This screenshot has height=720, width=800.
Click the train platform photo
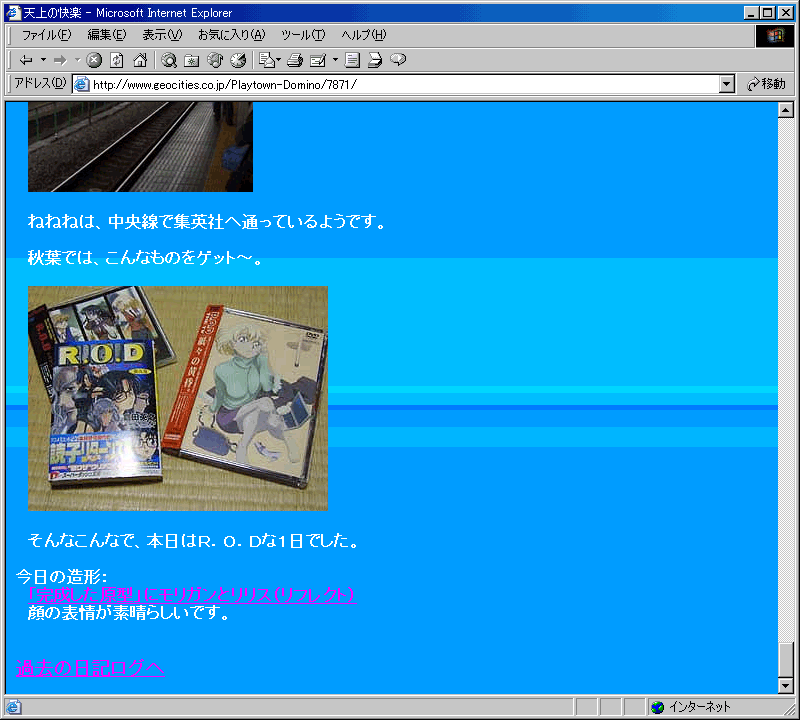pos(140,147)
